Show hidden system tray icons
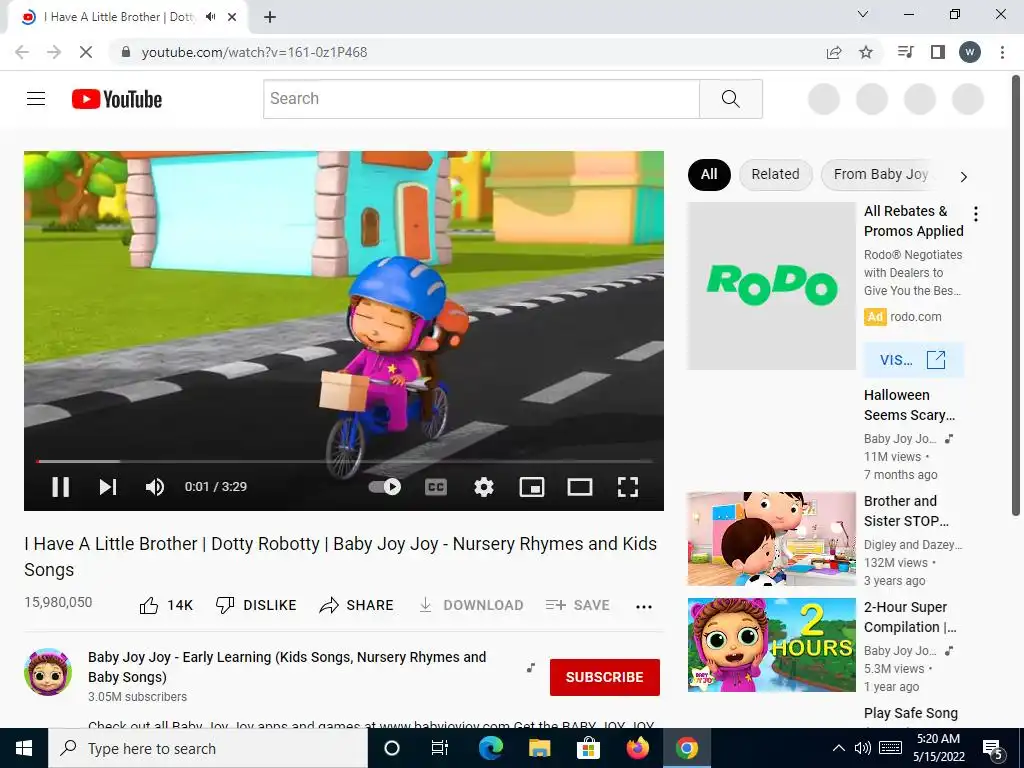The width and height of the screenshot is (1024, 768). 839,748
